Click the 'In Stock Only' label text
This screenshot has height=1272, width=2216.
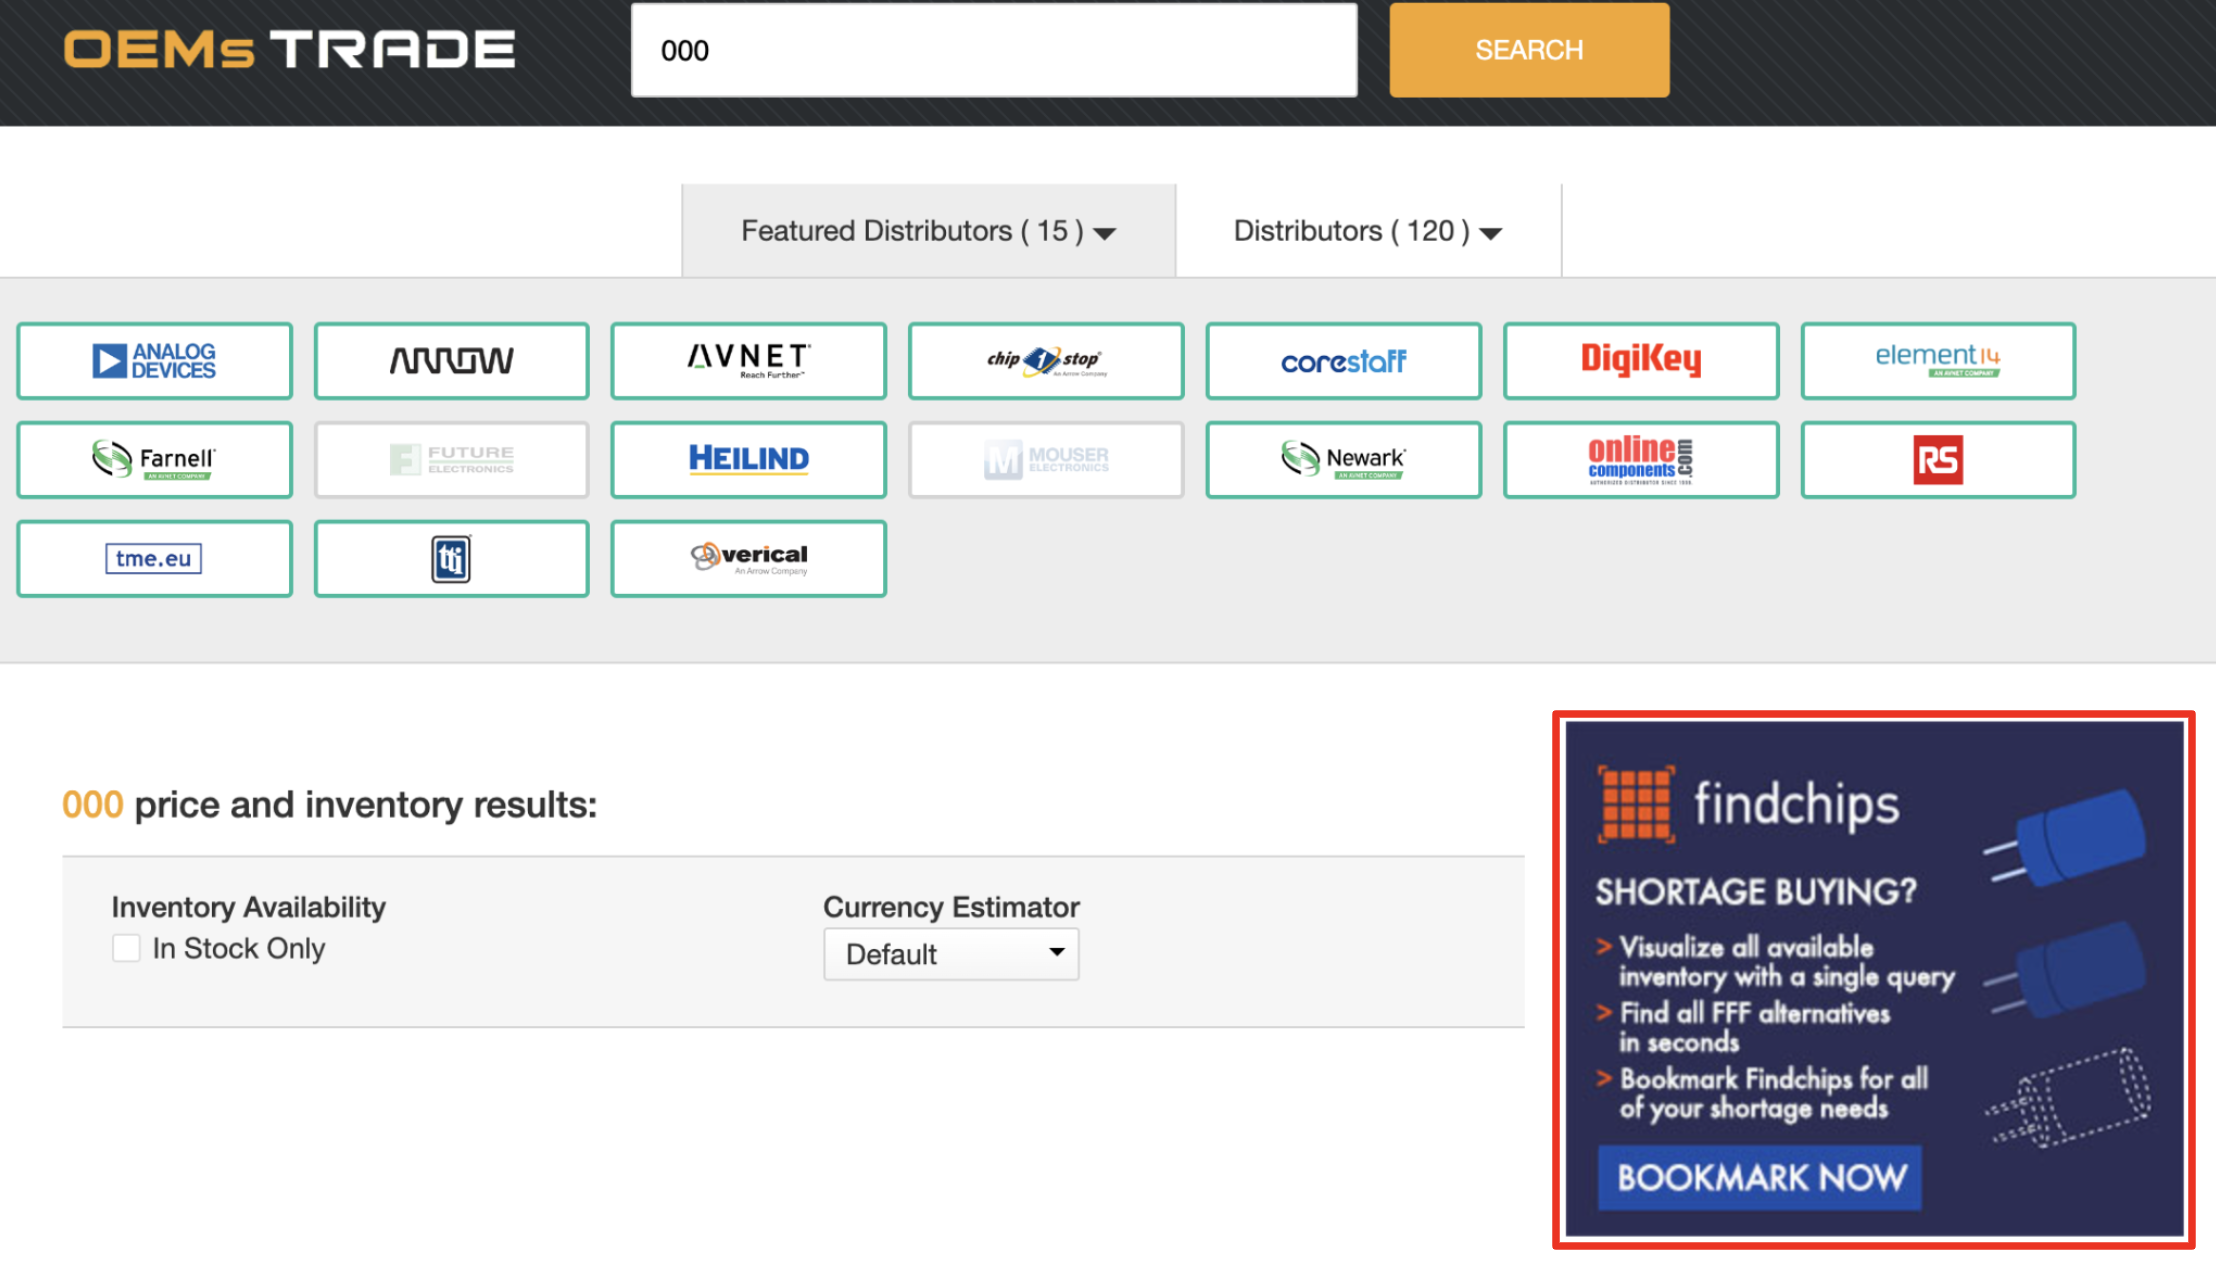pyautogui.click(x=239, y=948)
